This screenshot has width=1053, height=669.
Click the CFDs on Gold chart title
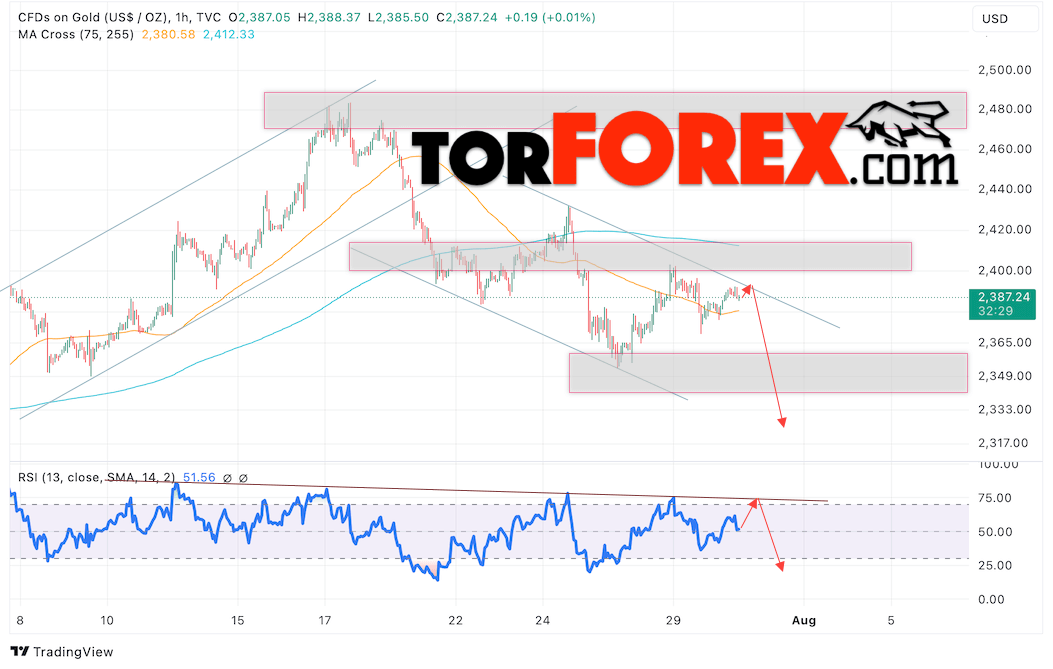click(x=120, y=17)
